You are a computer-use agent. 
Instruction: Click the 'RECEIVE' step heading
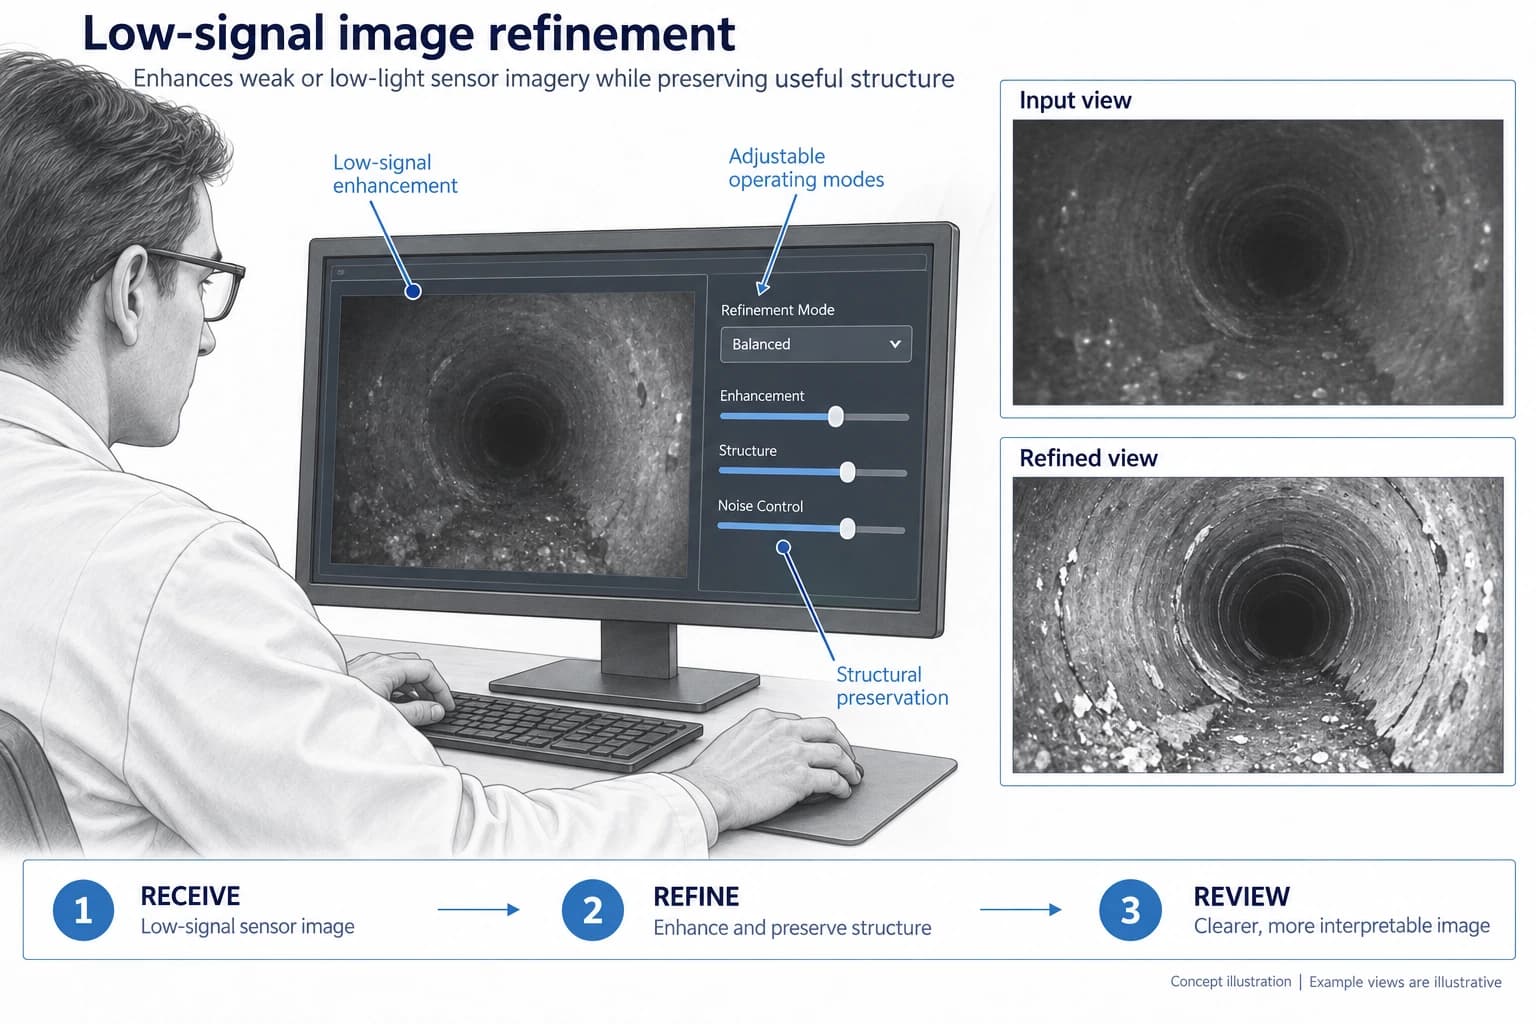tap(190, 896)
